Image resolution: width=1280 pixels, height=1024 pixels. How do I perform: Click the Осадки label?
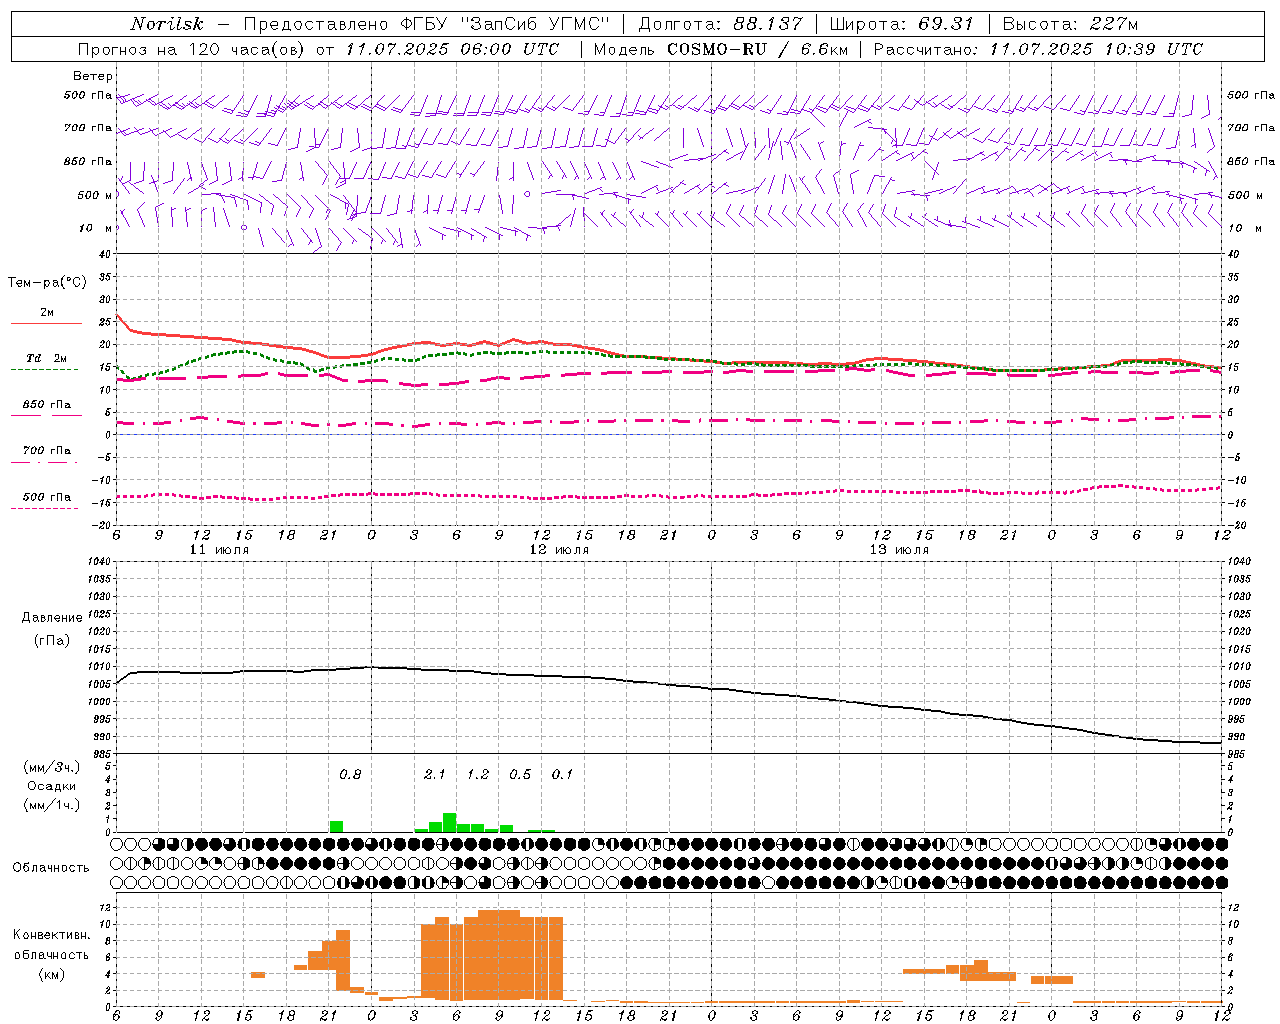pyautogui.click(x=52, y=786)
